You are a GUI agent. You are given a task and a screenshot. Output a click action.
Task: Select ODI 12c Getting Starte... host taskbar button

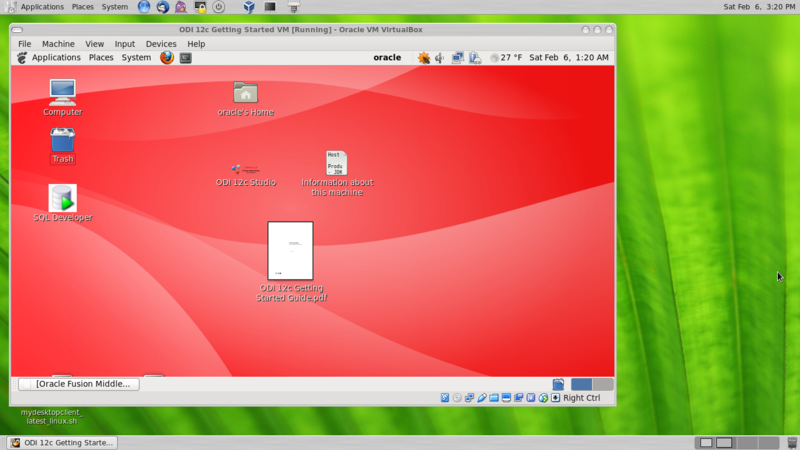pos(62,443)
